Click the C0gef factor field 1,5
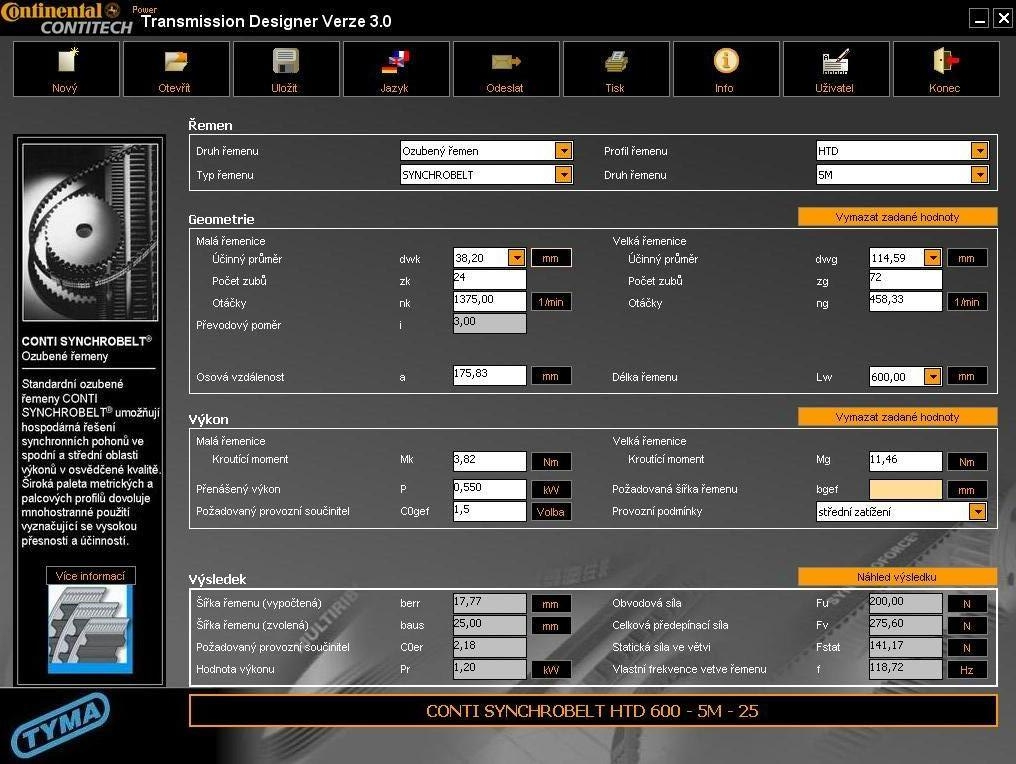This screenshot has width=1016, height=764. coord(490,511)
